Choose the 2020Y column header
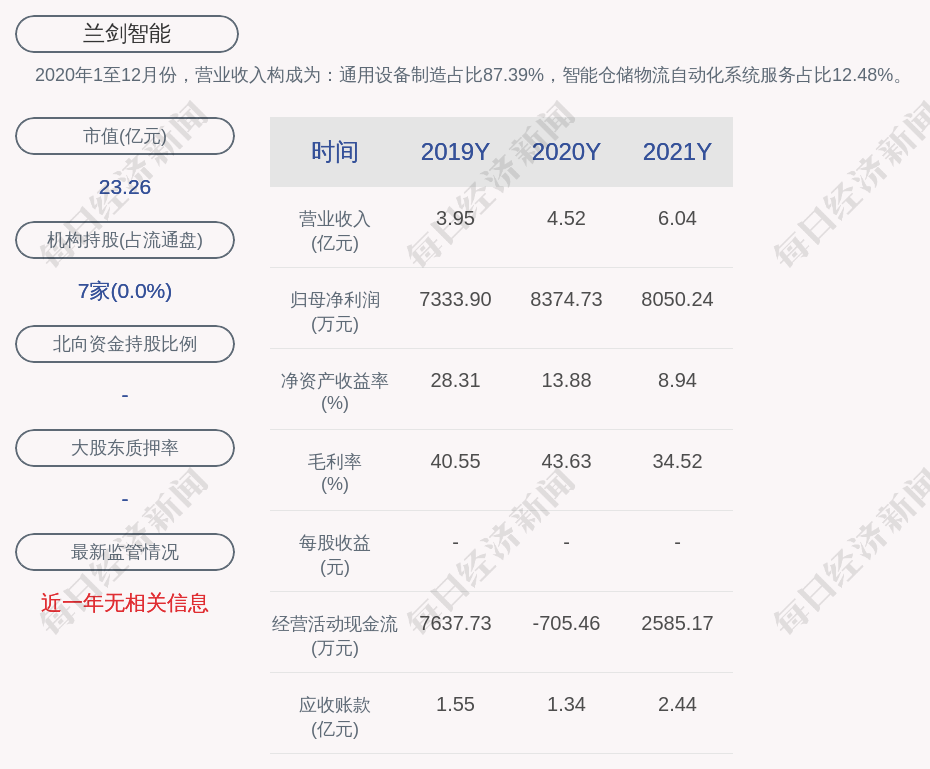 [566, 152]
